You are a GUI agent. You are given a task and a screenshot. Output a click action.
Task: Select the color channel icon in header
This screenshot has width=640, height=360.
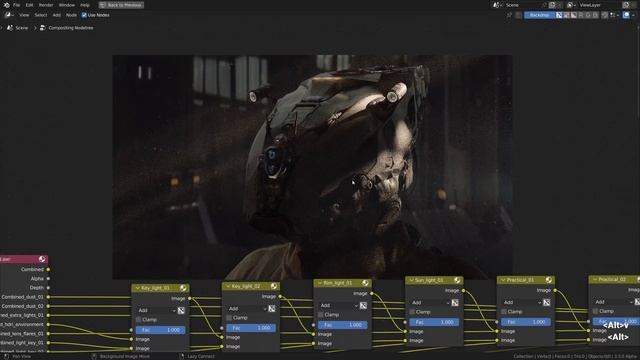tap(566, 15)
